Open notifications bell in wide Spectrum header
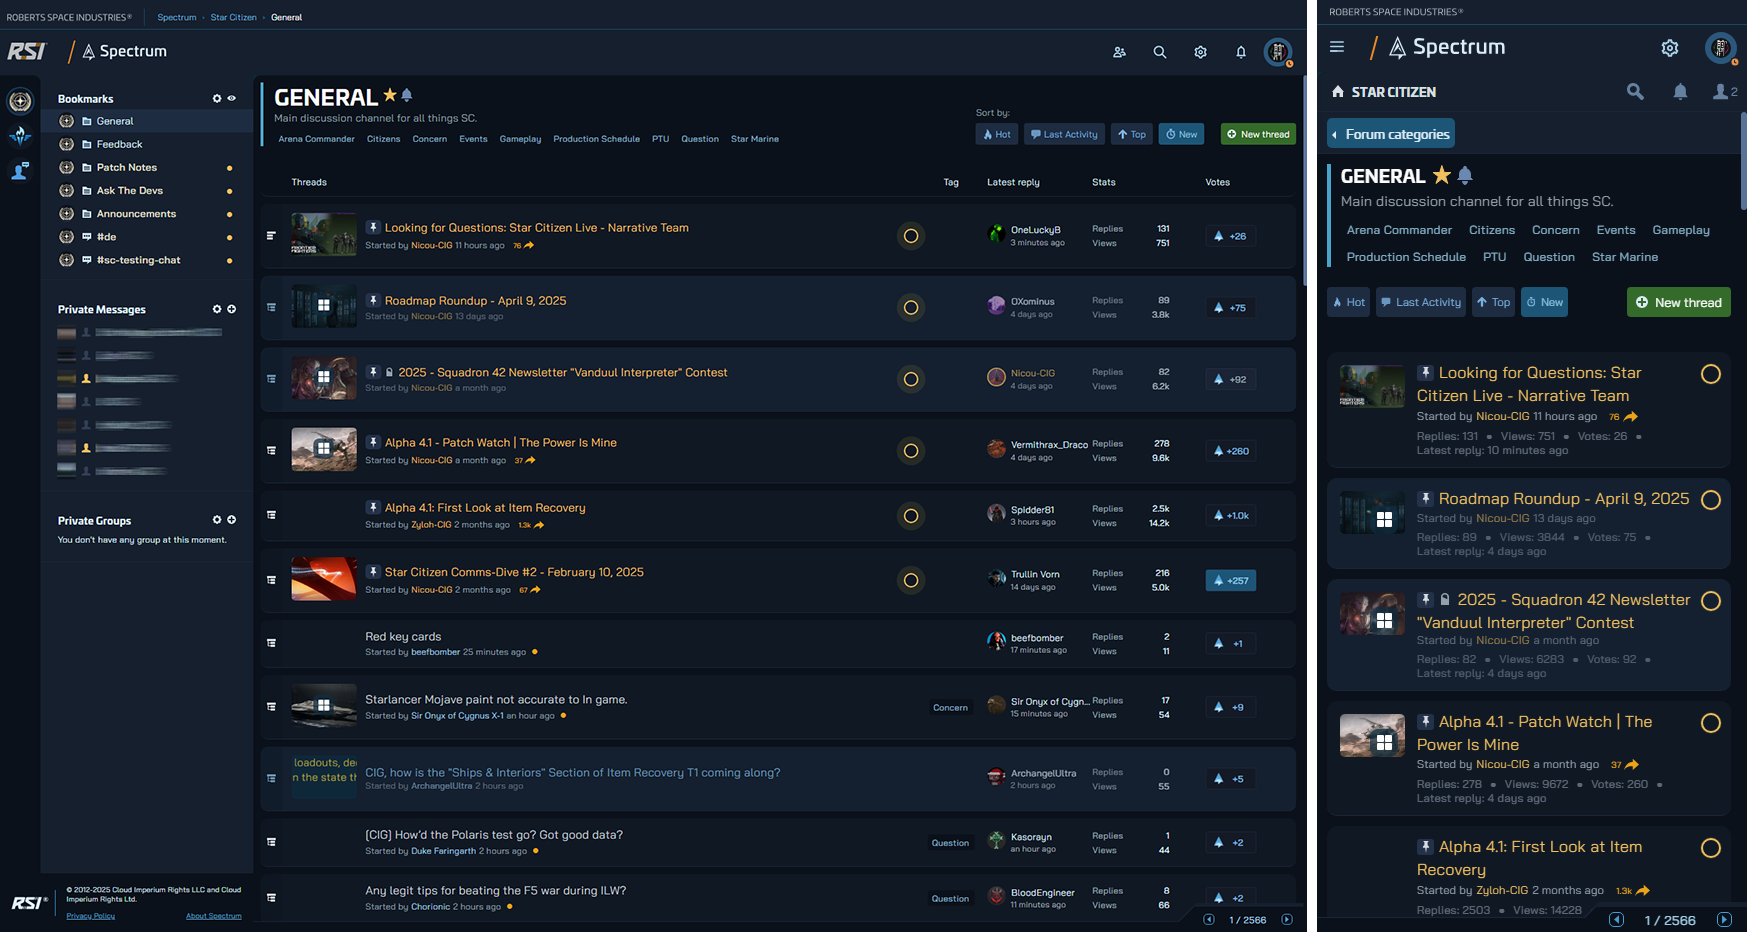Screen dimensions: 1747x932 tap(1241, 52)
